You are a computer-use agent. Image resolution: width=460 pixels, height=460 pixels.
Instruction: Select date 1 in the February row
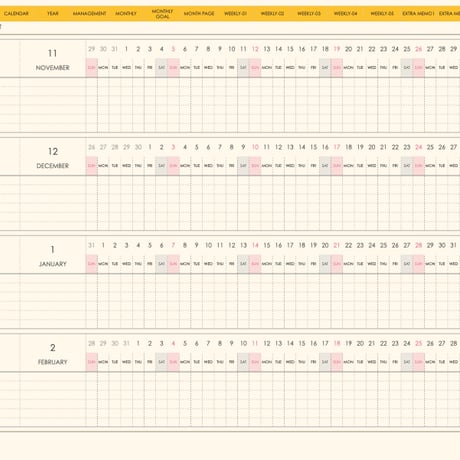138,343
